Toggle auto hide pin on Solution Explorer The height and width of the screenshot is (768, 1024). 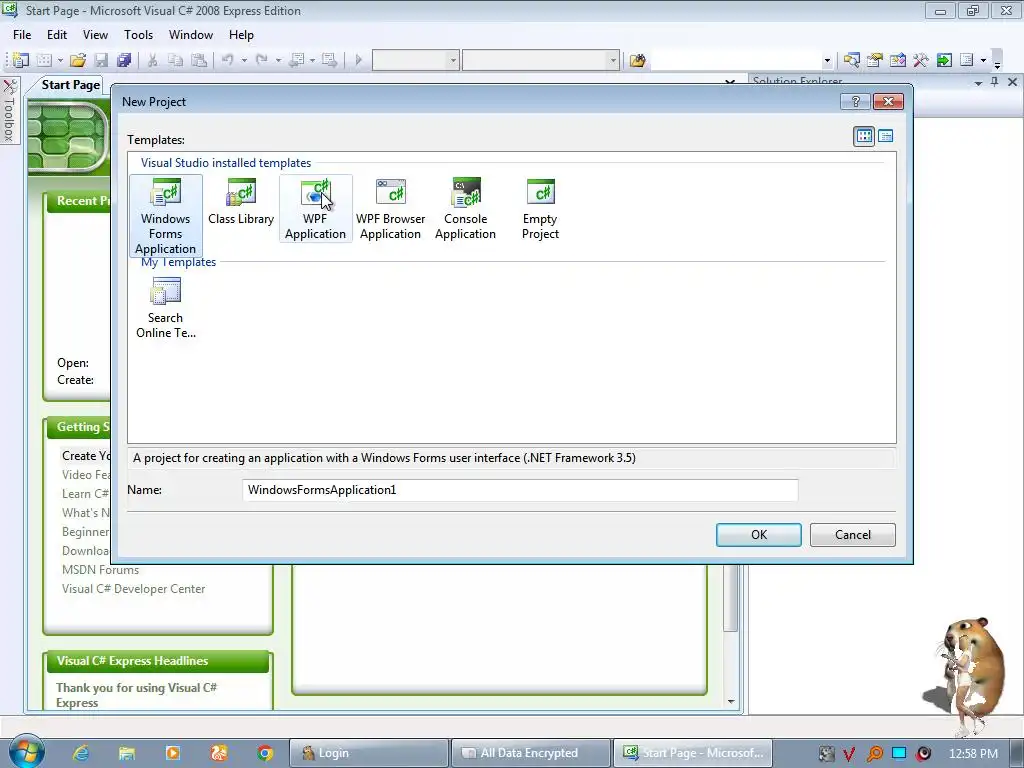pyautogui.click(x=995, y=82)
